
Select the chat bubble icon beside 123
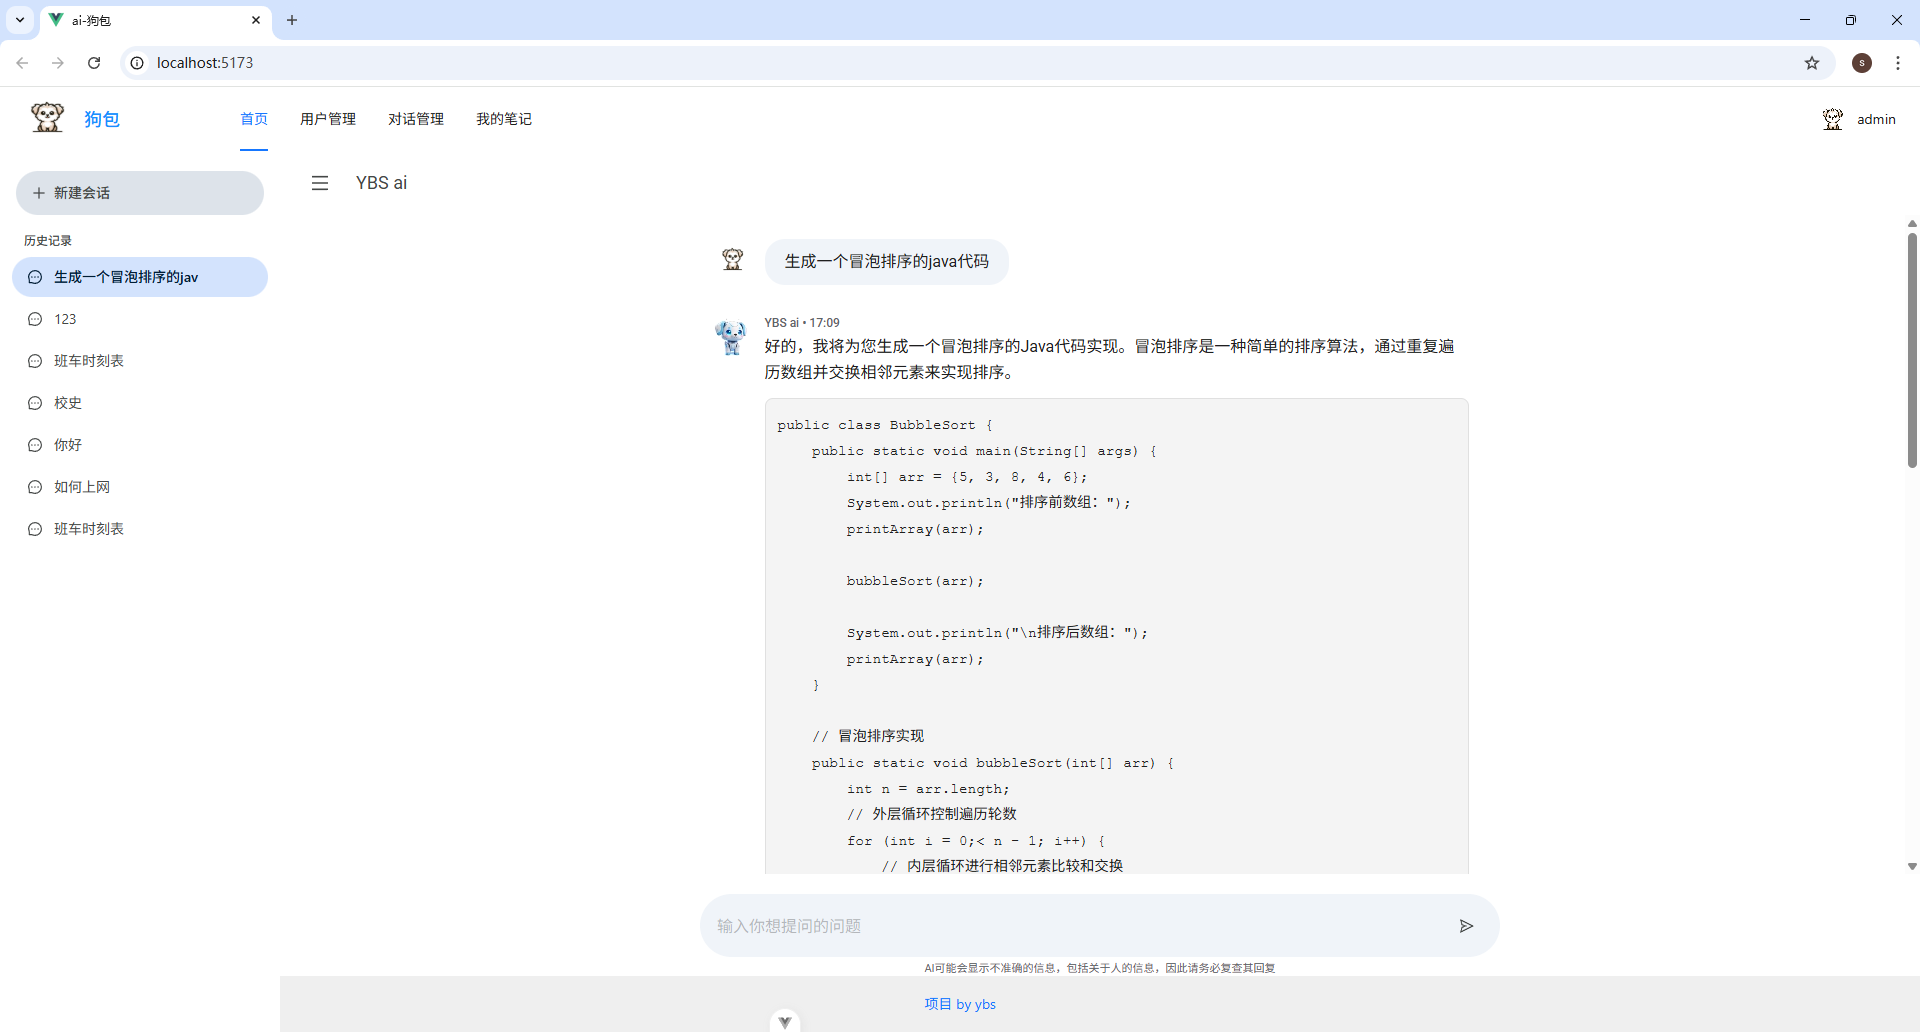tap(34, 319)
